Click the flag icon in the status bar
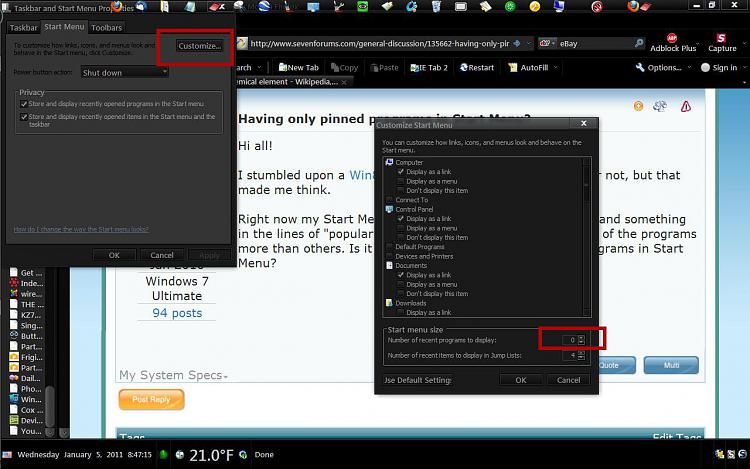This screenshot has width=750, height=469. [x=7, y=455]
